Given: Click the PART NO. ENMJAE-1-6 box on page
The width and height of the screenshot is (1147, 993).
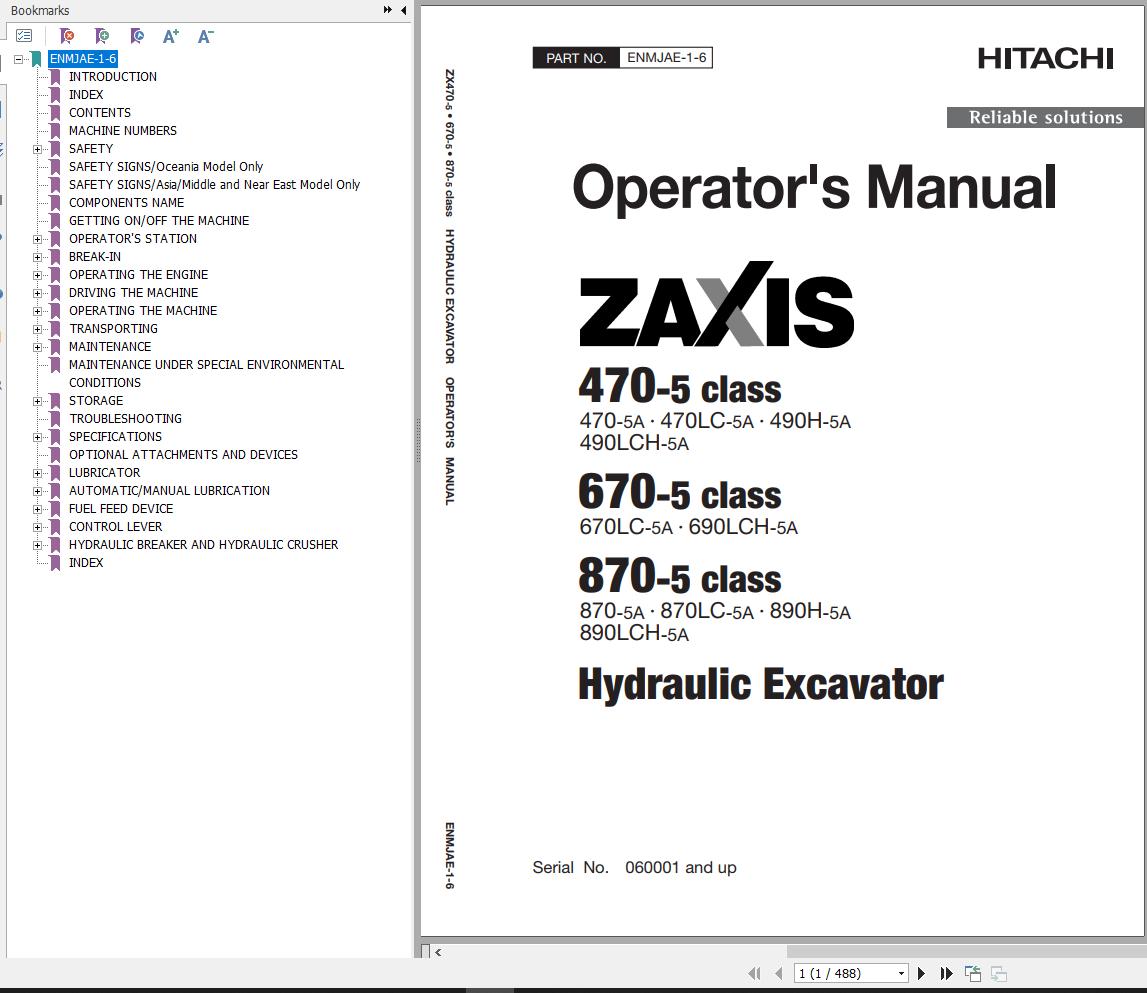Looking at the screenshot, I should click(x=623, y=58).
